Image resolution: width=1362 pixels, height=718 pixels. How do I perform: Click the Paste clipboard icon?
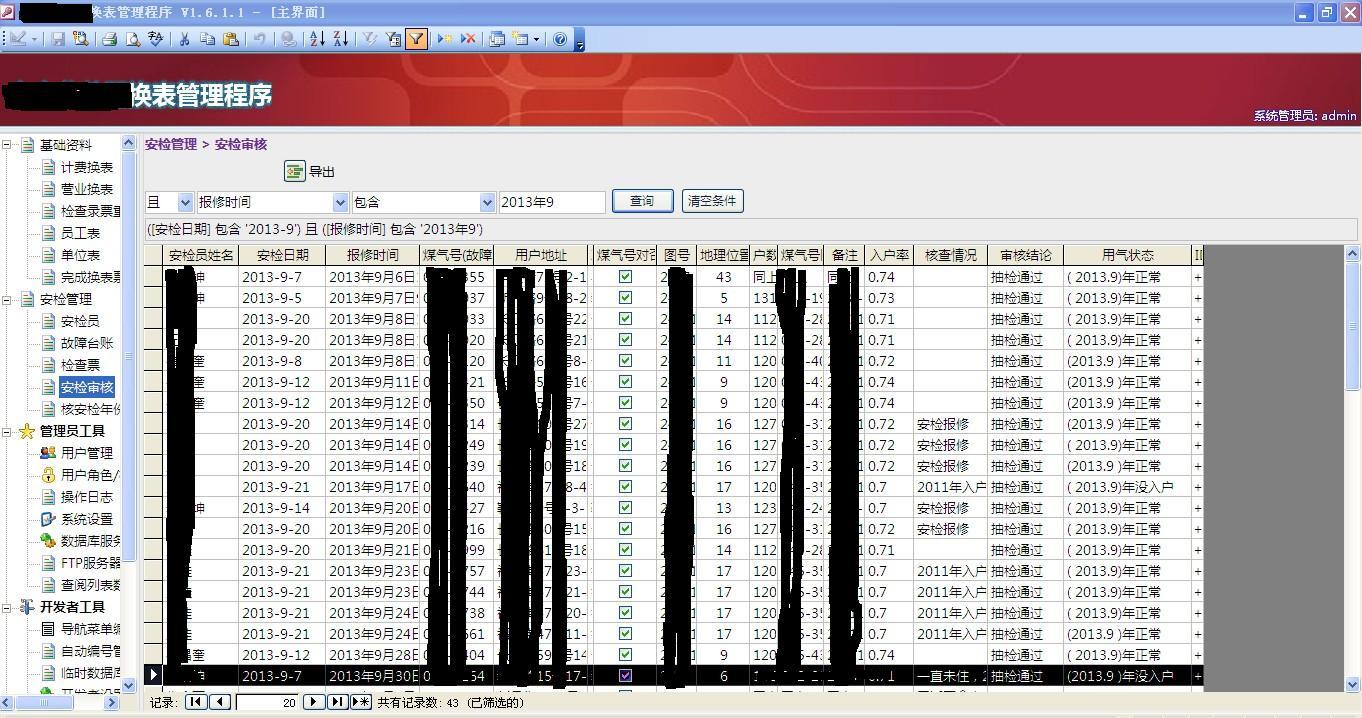[231, 39]
